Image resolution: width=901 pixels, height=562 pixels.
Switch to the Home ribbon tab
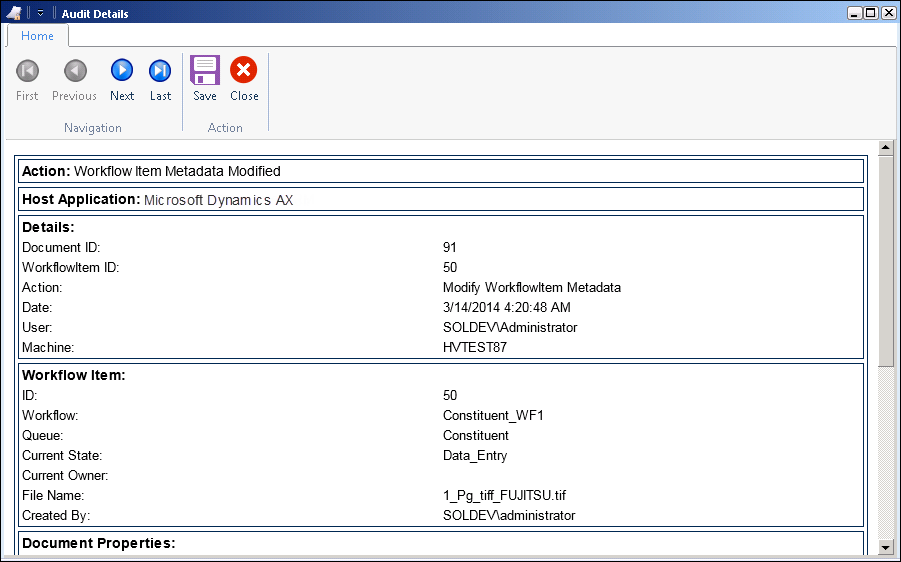[38, 36]
